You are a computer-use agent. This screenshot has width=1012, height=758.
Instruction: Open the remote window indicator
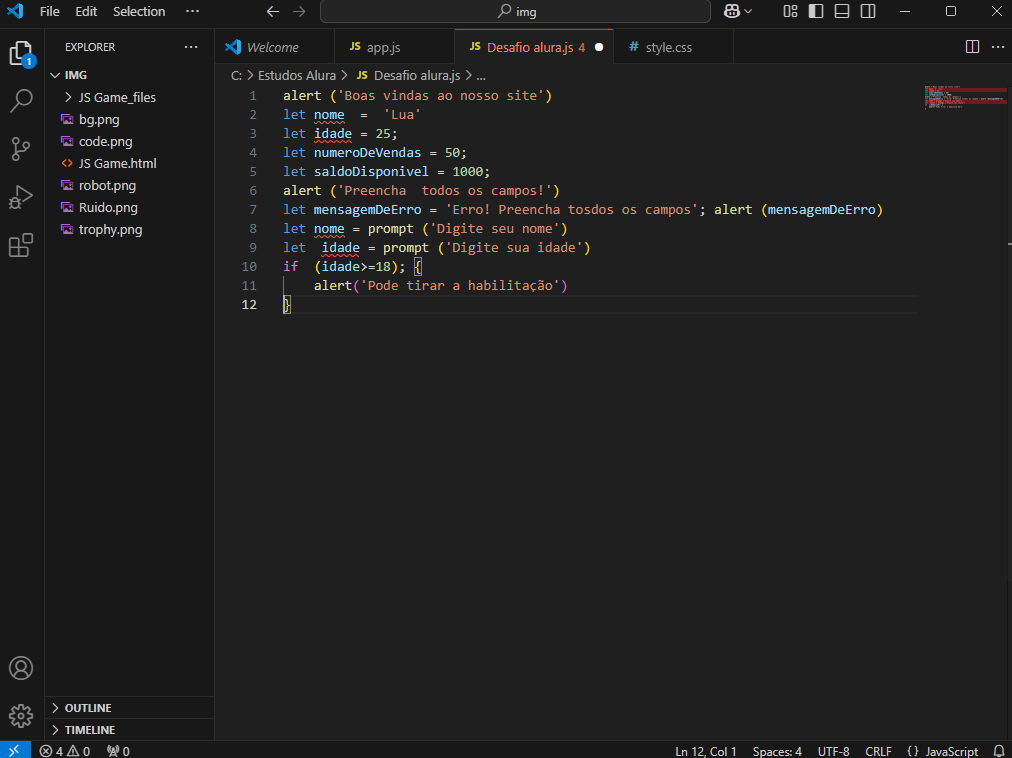pos(15,751)
